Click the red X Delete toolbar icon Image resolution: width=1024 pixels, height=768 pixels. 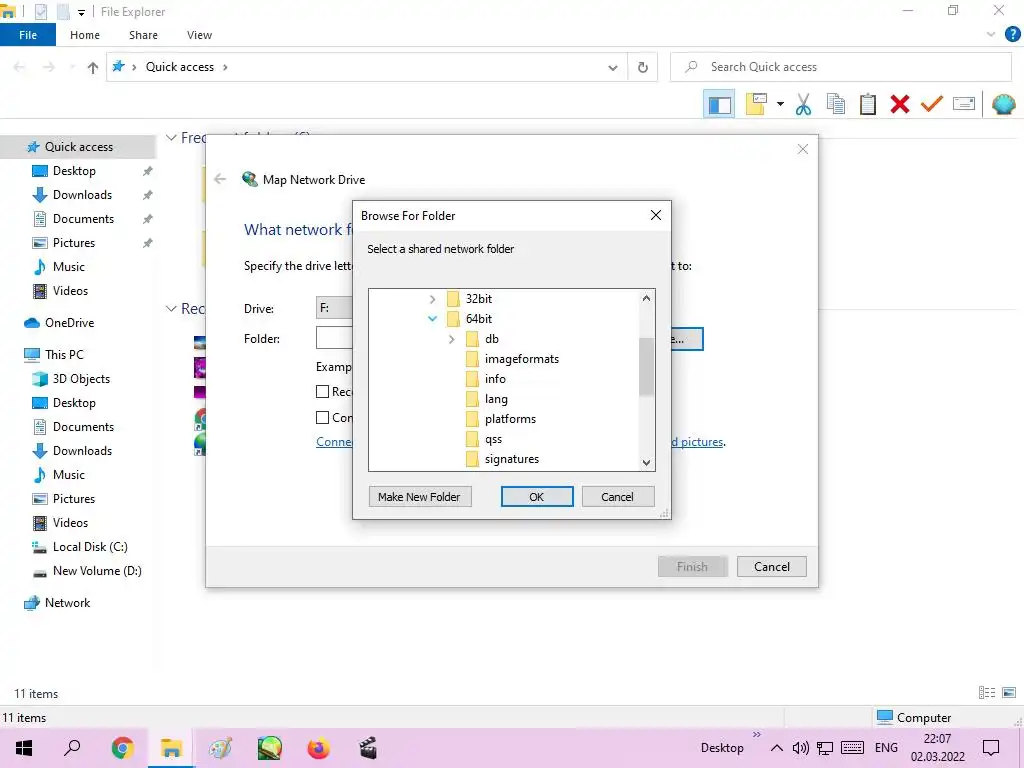tap(900, 104)
